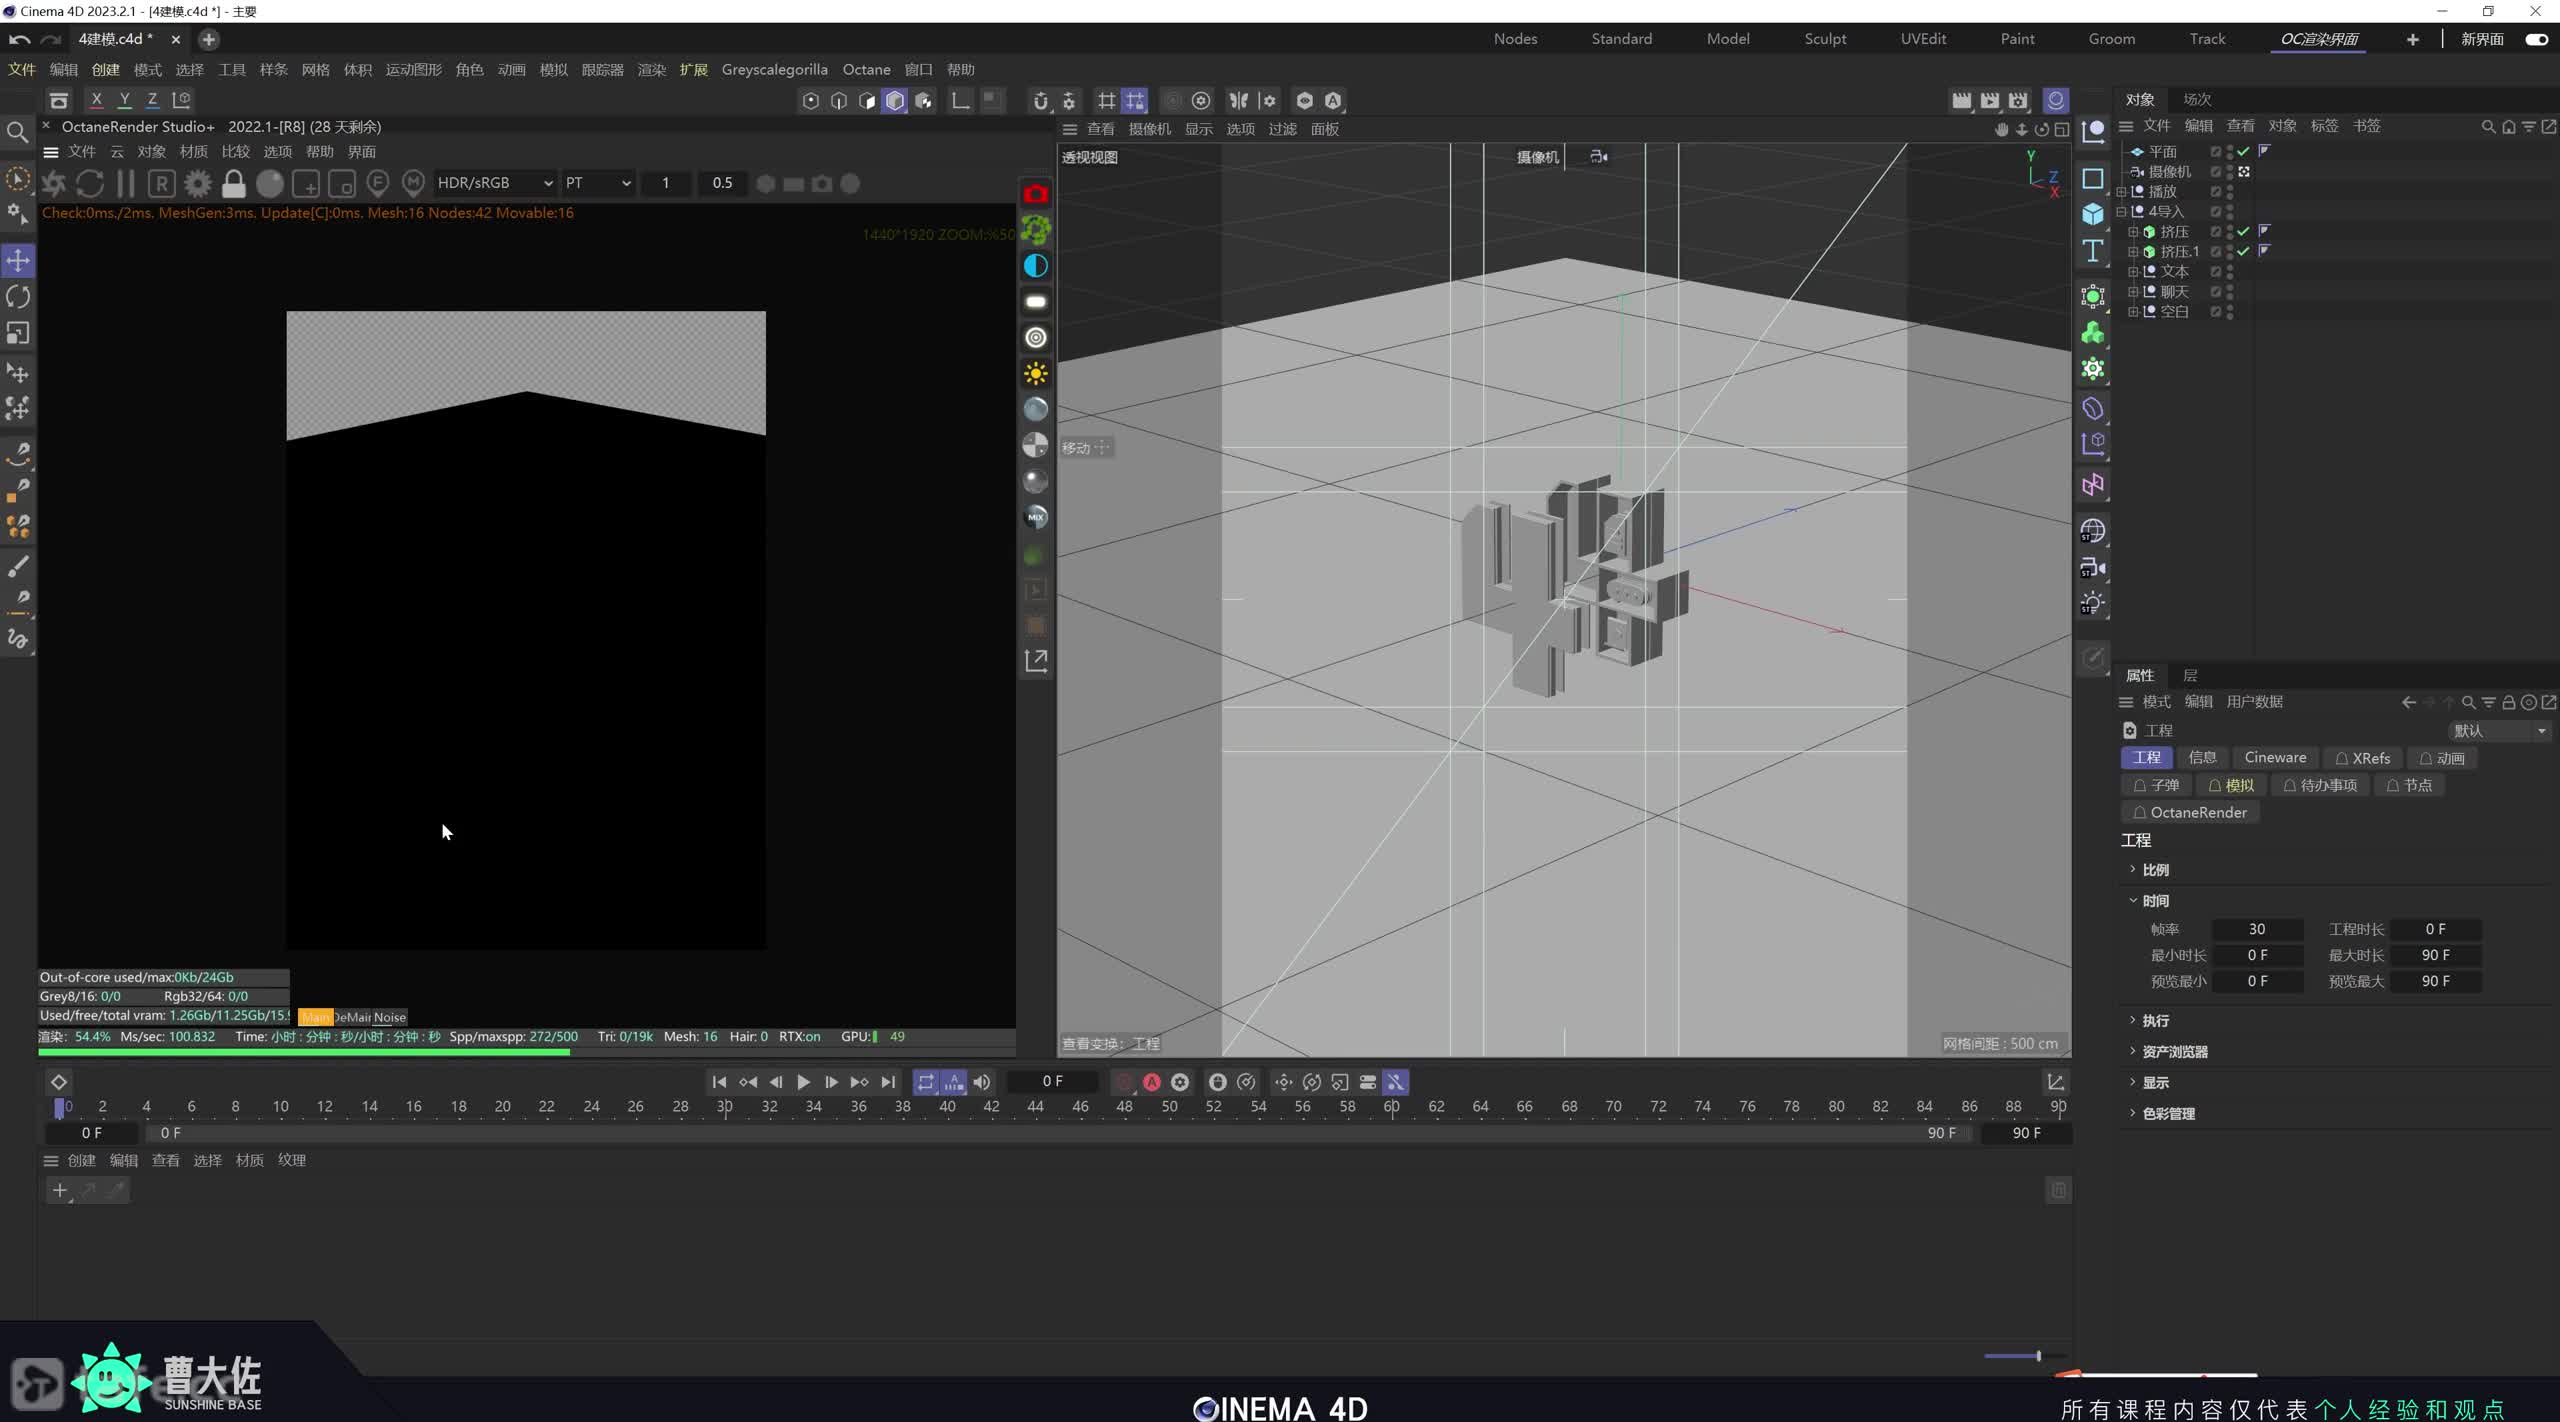The width and height of the screenshot is (2560, 1422).
Task: Click the Octane sun daylight icon
Action: pyautogui.click(x=1036, y=374)
